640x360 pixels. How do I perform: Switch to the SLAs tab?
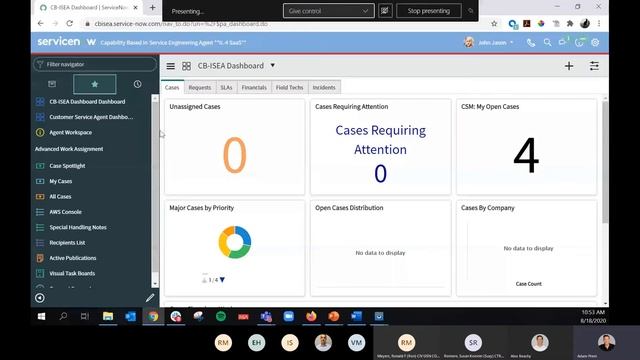[226, 87]
